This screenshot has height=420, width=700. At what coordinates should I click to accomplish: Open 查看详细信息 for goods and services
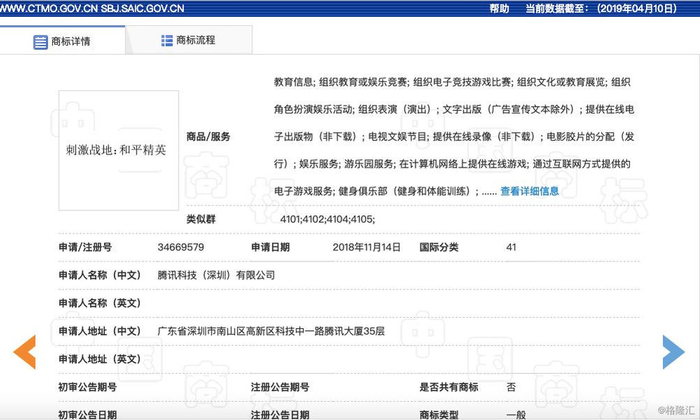(529, 191)
